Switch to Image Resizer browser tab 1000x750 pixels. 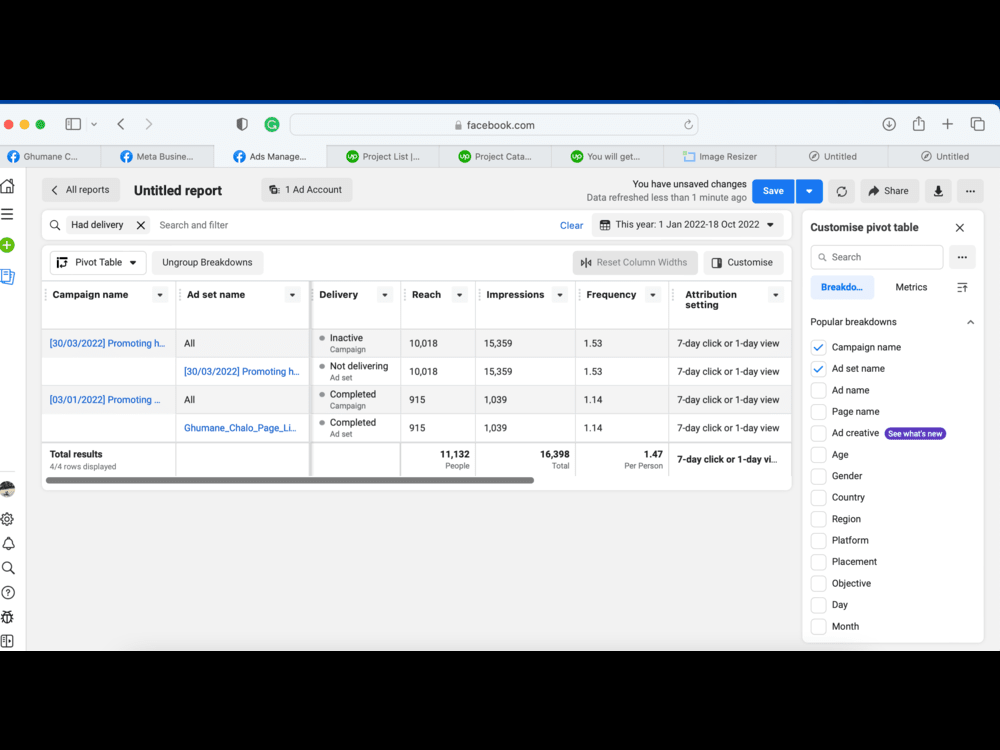click(x=719, y=156)
